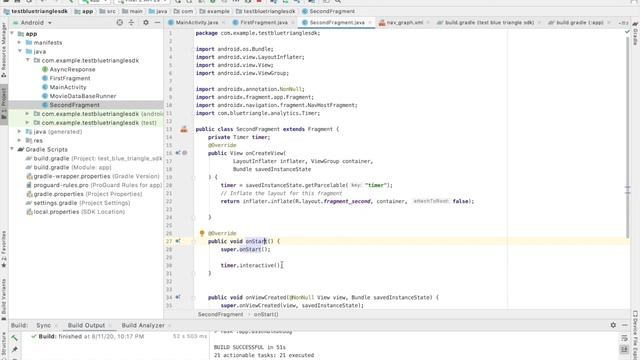
Task: Open the Build Analyzer tab
Action: pos(143,325)
